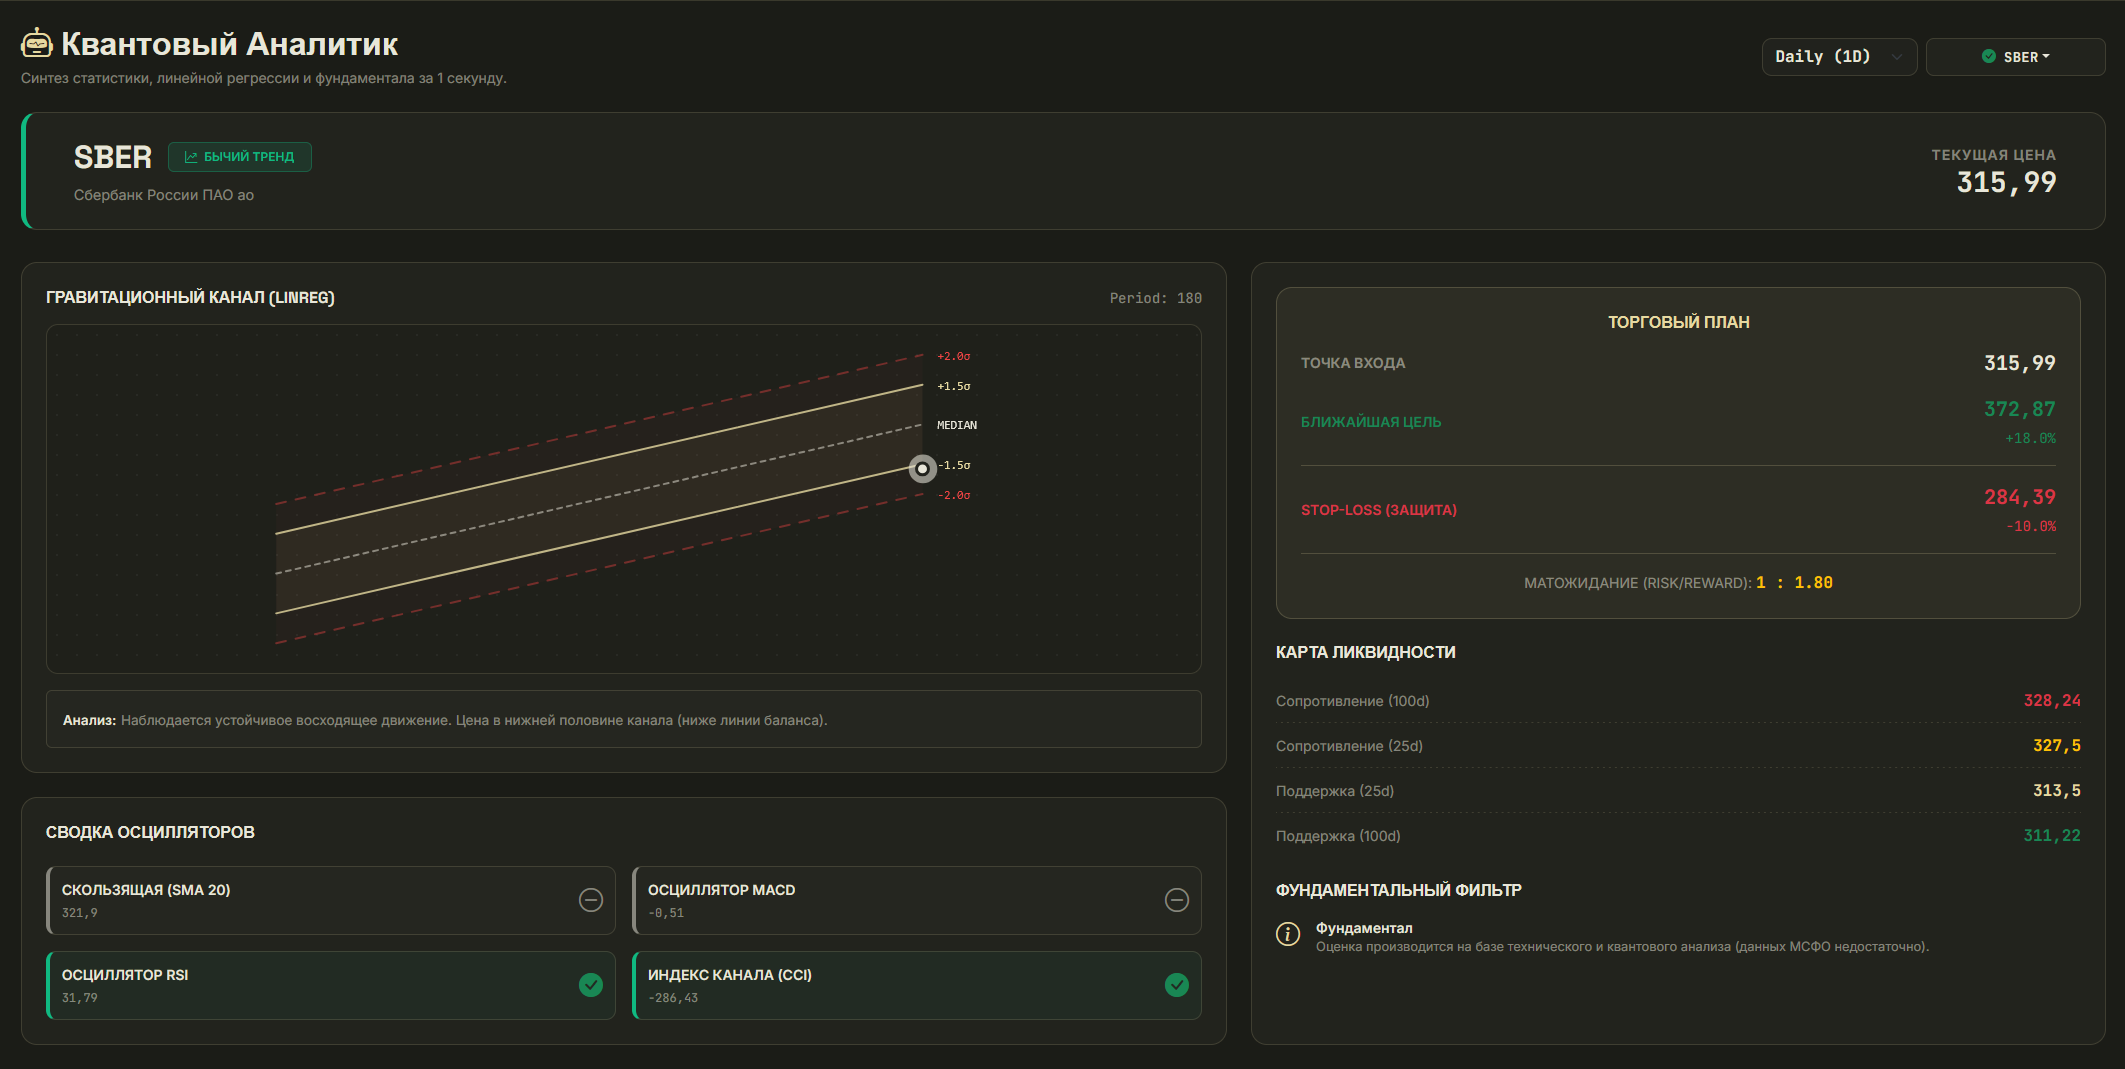This screenshot has width=2125, height=1069.
Task: Click the chevron arrow of timeframe selector
Action: coord(1896,57)
